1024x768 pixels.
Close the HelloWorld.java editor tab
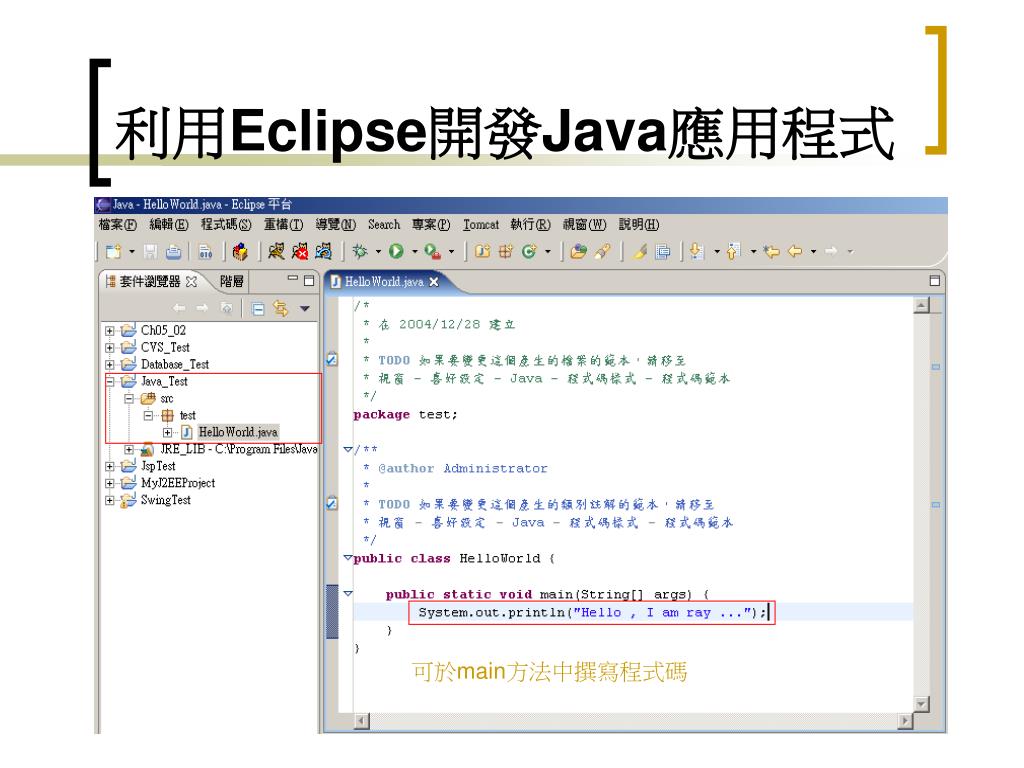[434, 282]
